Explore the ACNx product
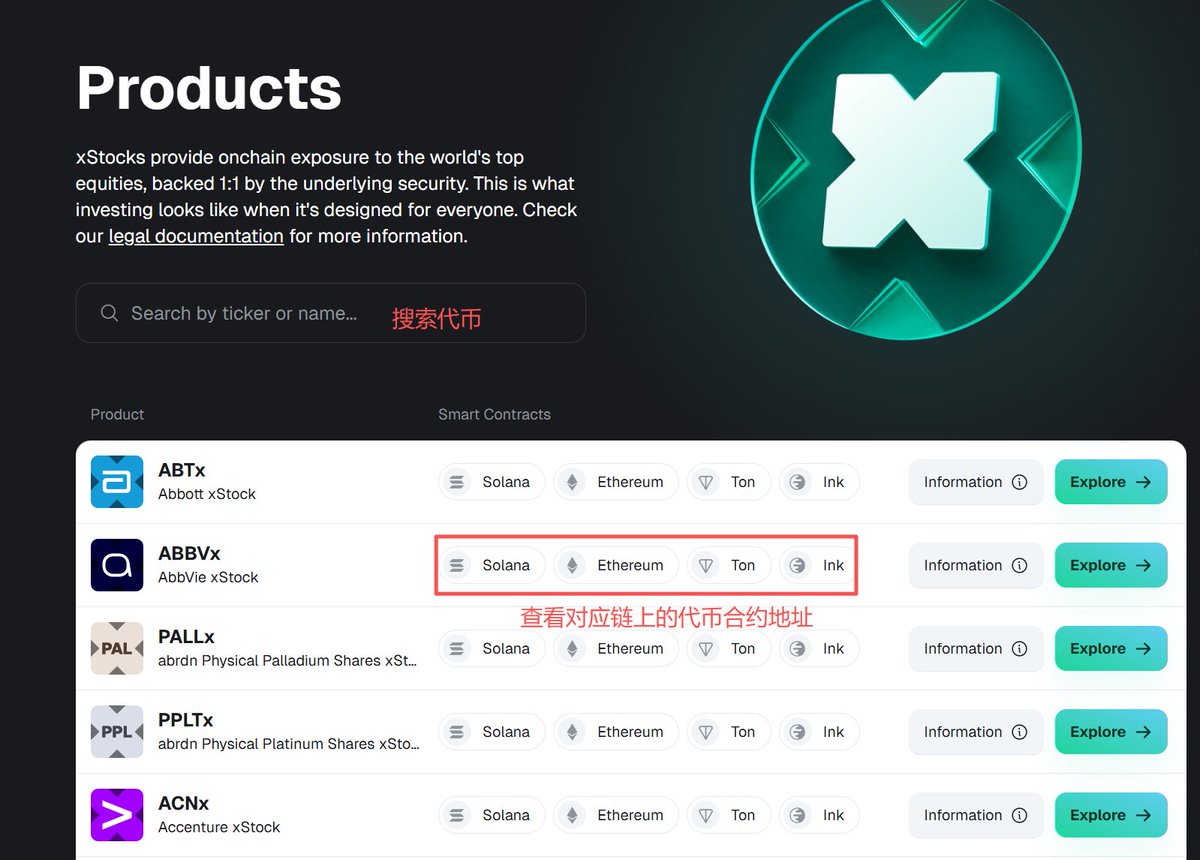Image resolution: width=1200 pixels, height=860 pixels. click(x=1110, y=815)
